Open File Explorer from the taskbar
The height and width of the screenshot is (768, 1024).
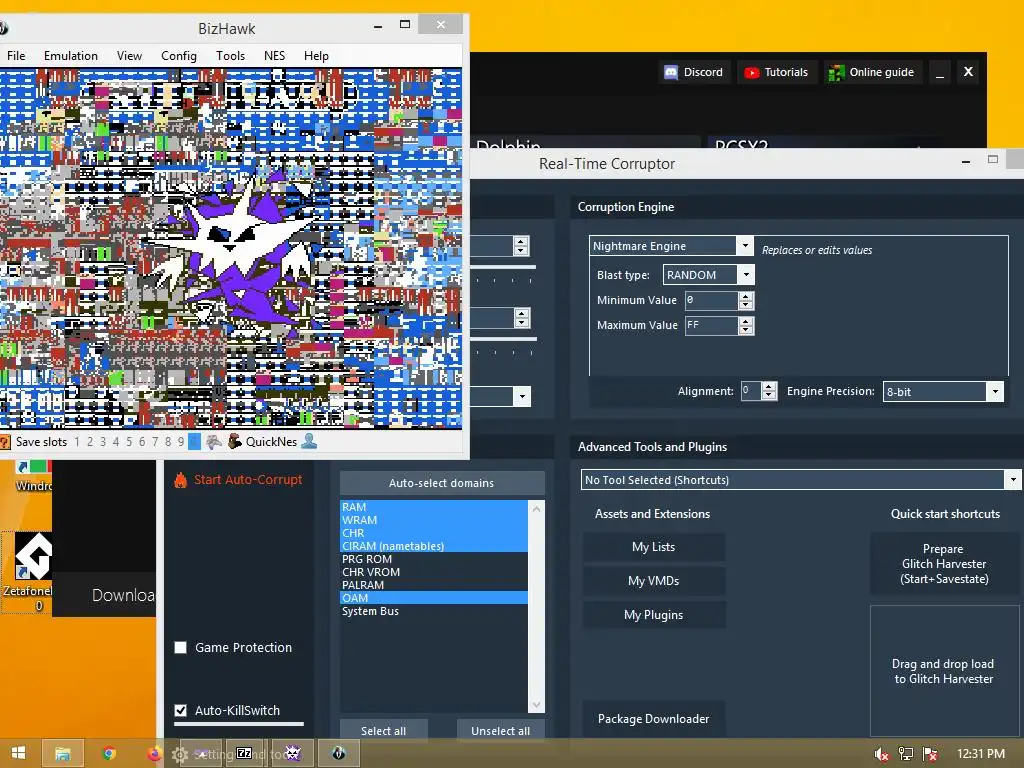(63, 754)
